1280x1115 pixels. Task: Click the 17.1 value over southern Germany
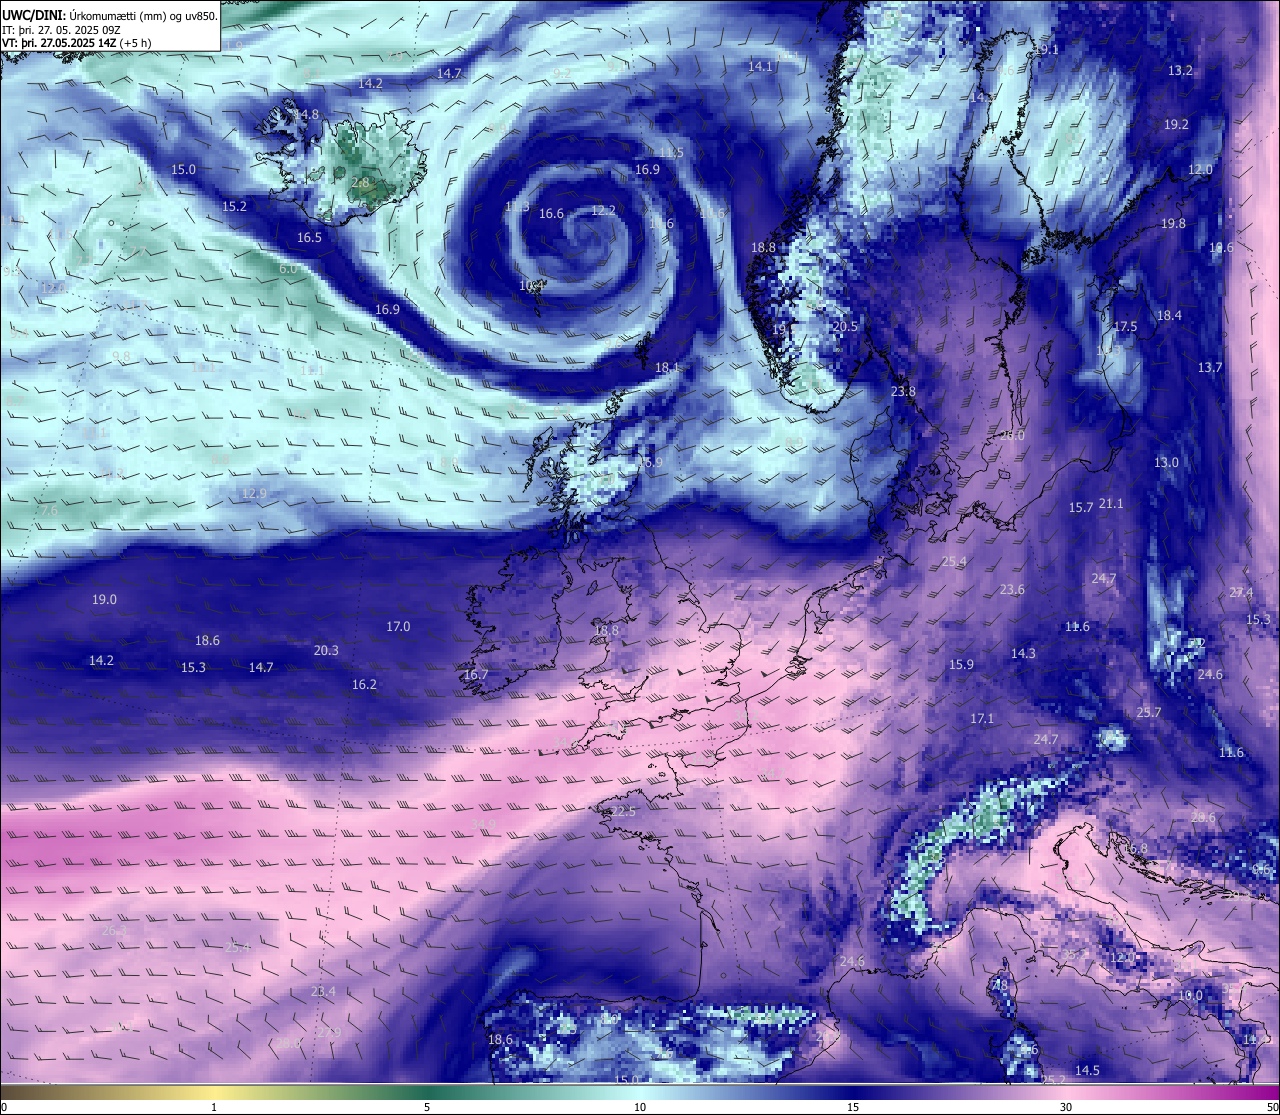click(982, 719)
